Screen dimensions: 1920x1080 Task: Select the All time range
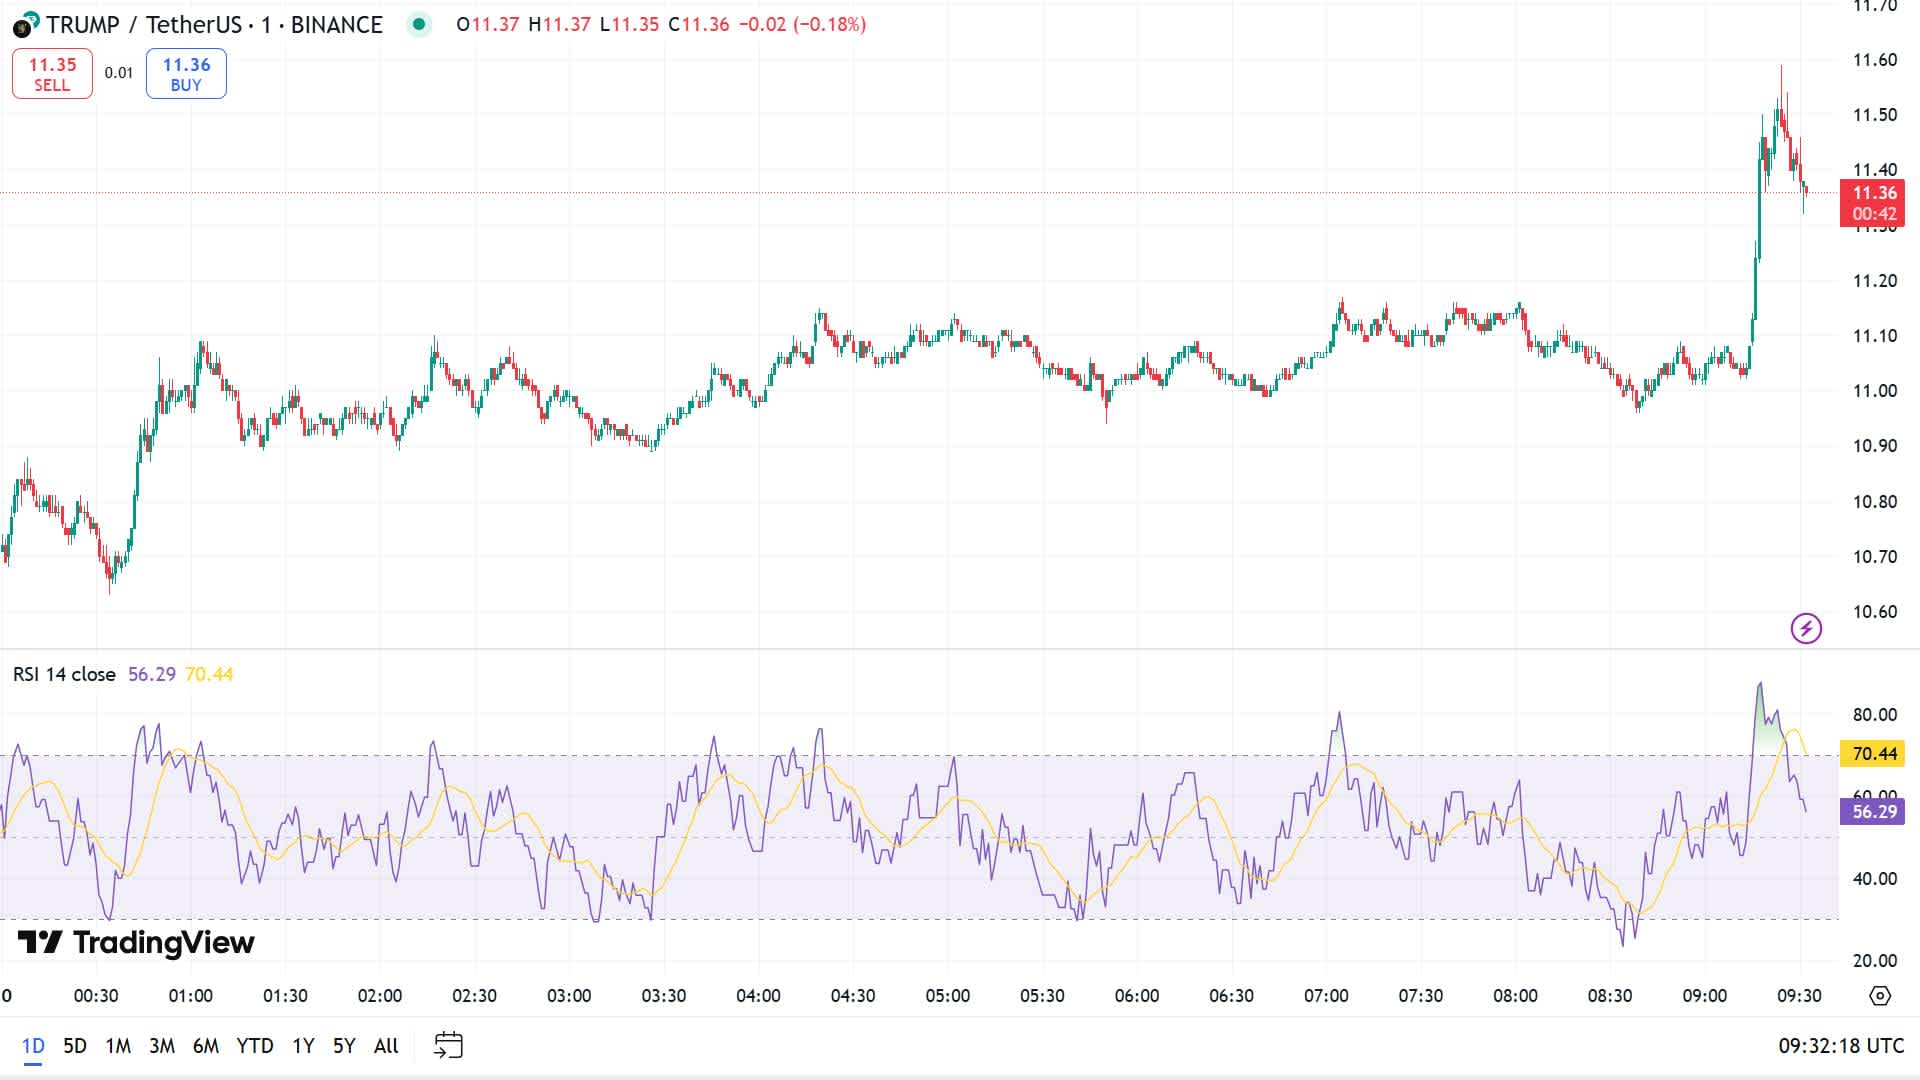(386, 1046)
